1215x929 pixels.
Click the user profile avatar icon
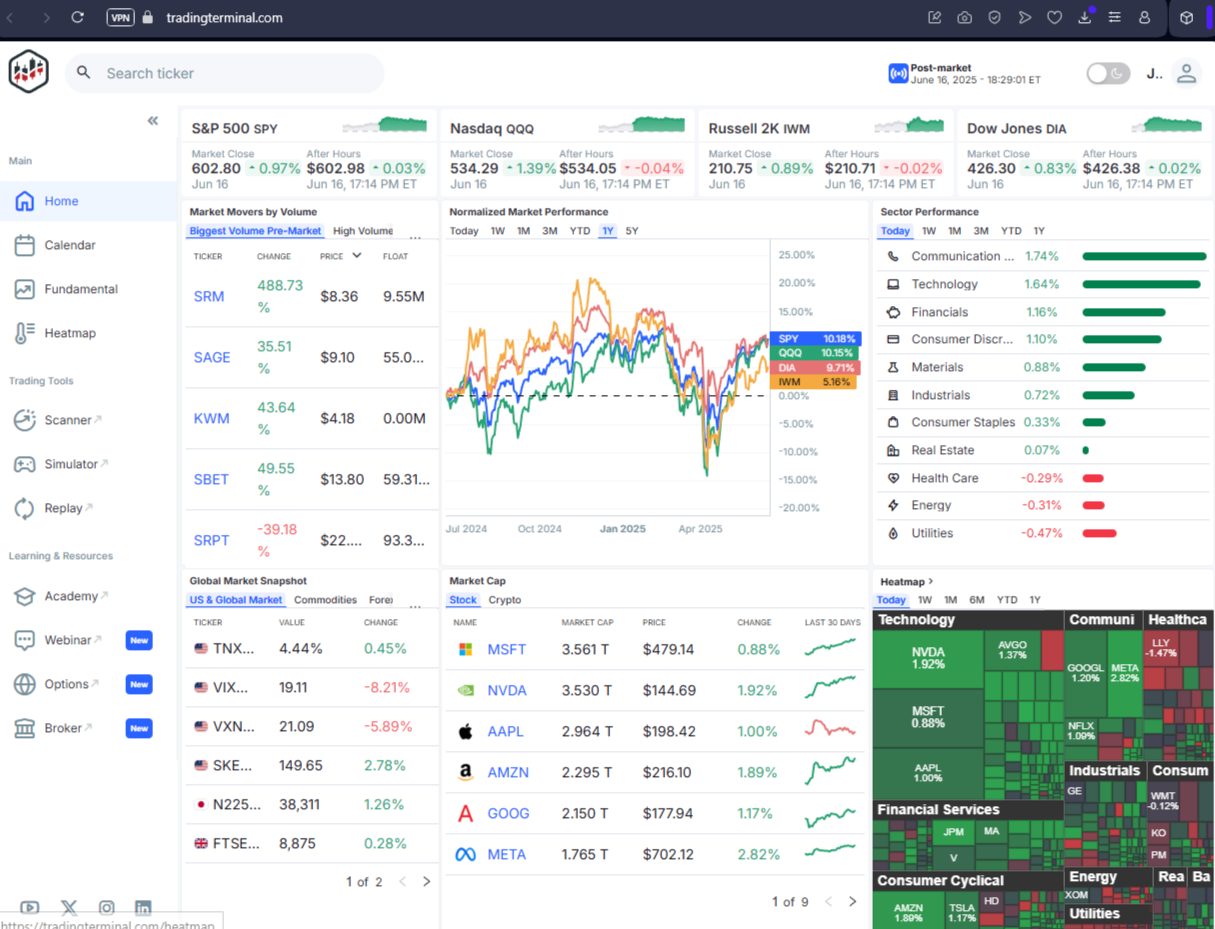coord(1186,73)
